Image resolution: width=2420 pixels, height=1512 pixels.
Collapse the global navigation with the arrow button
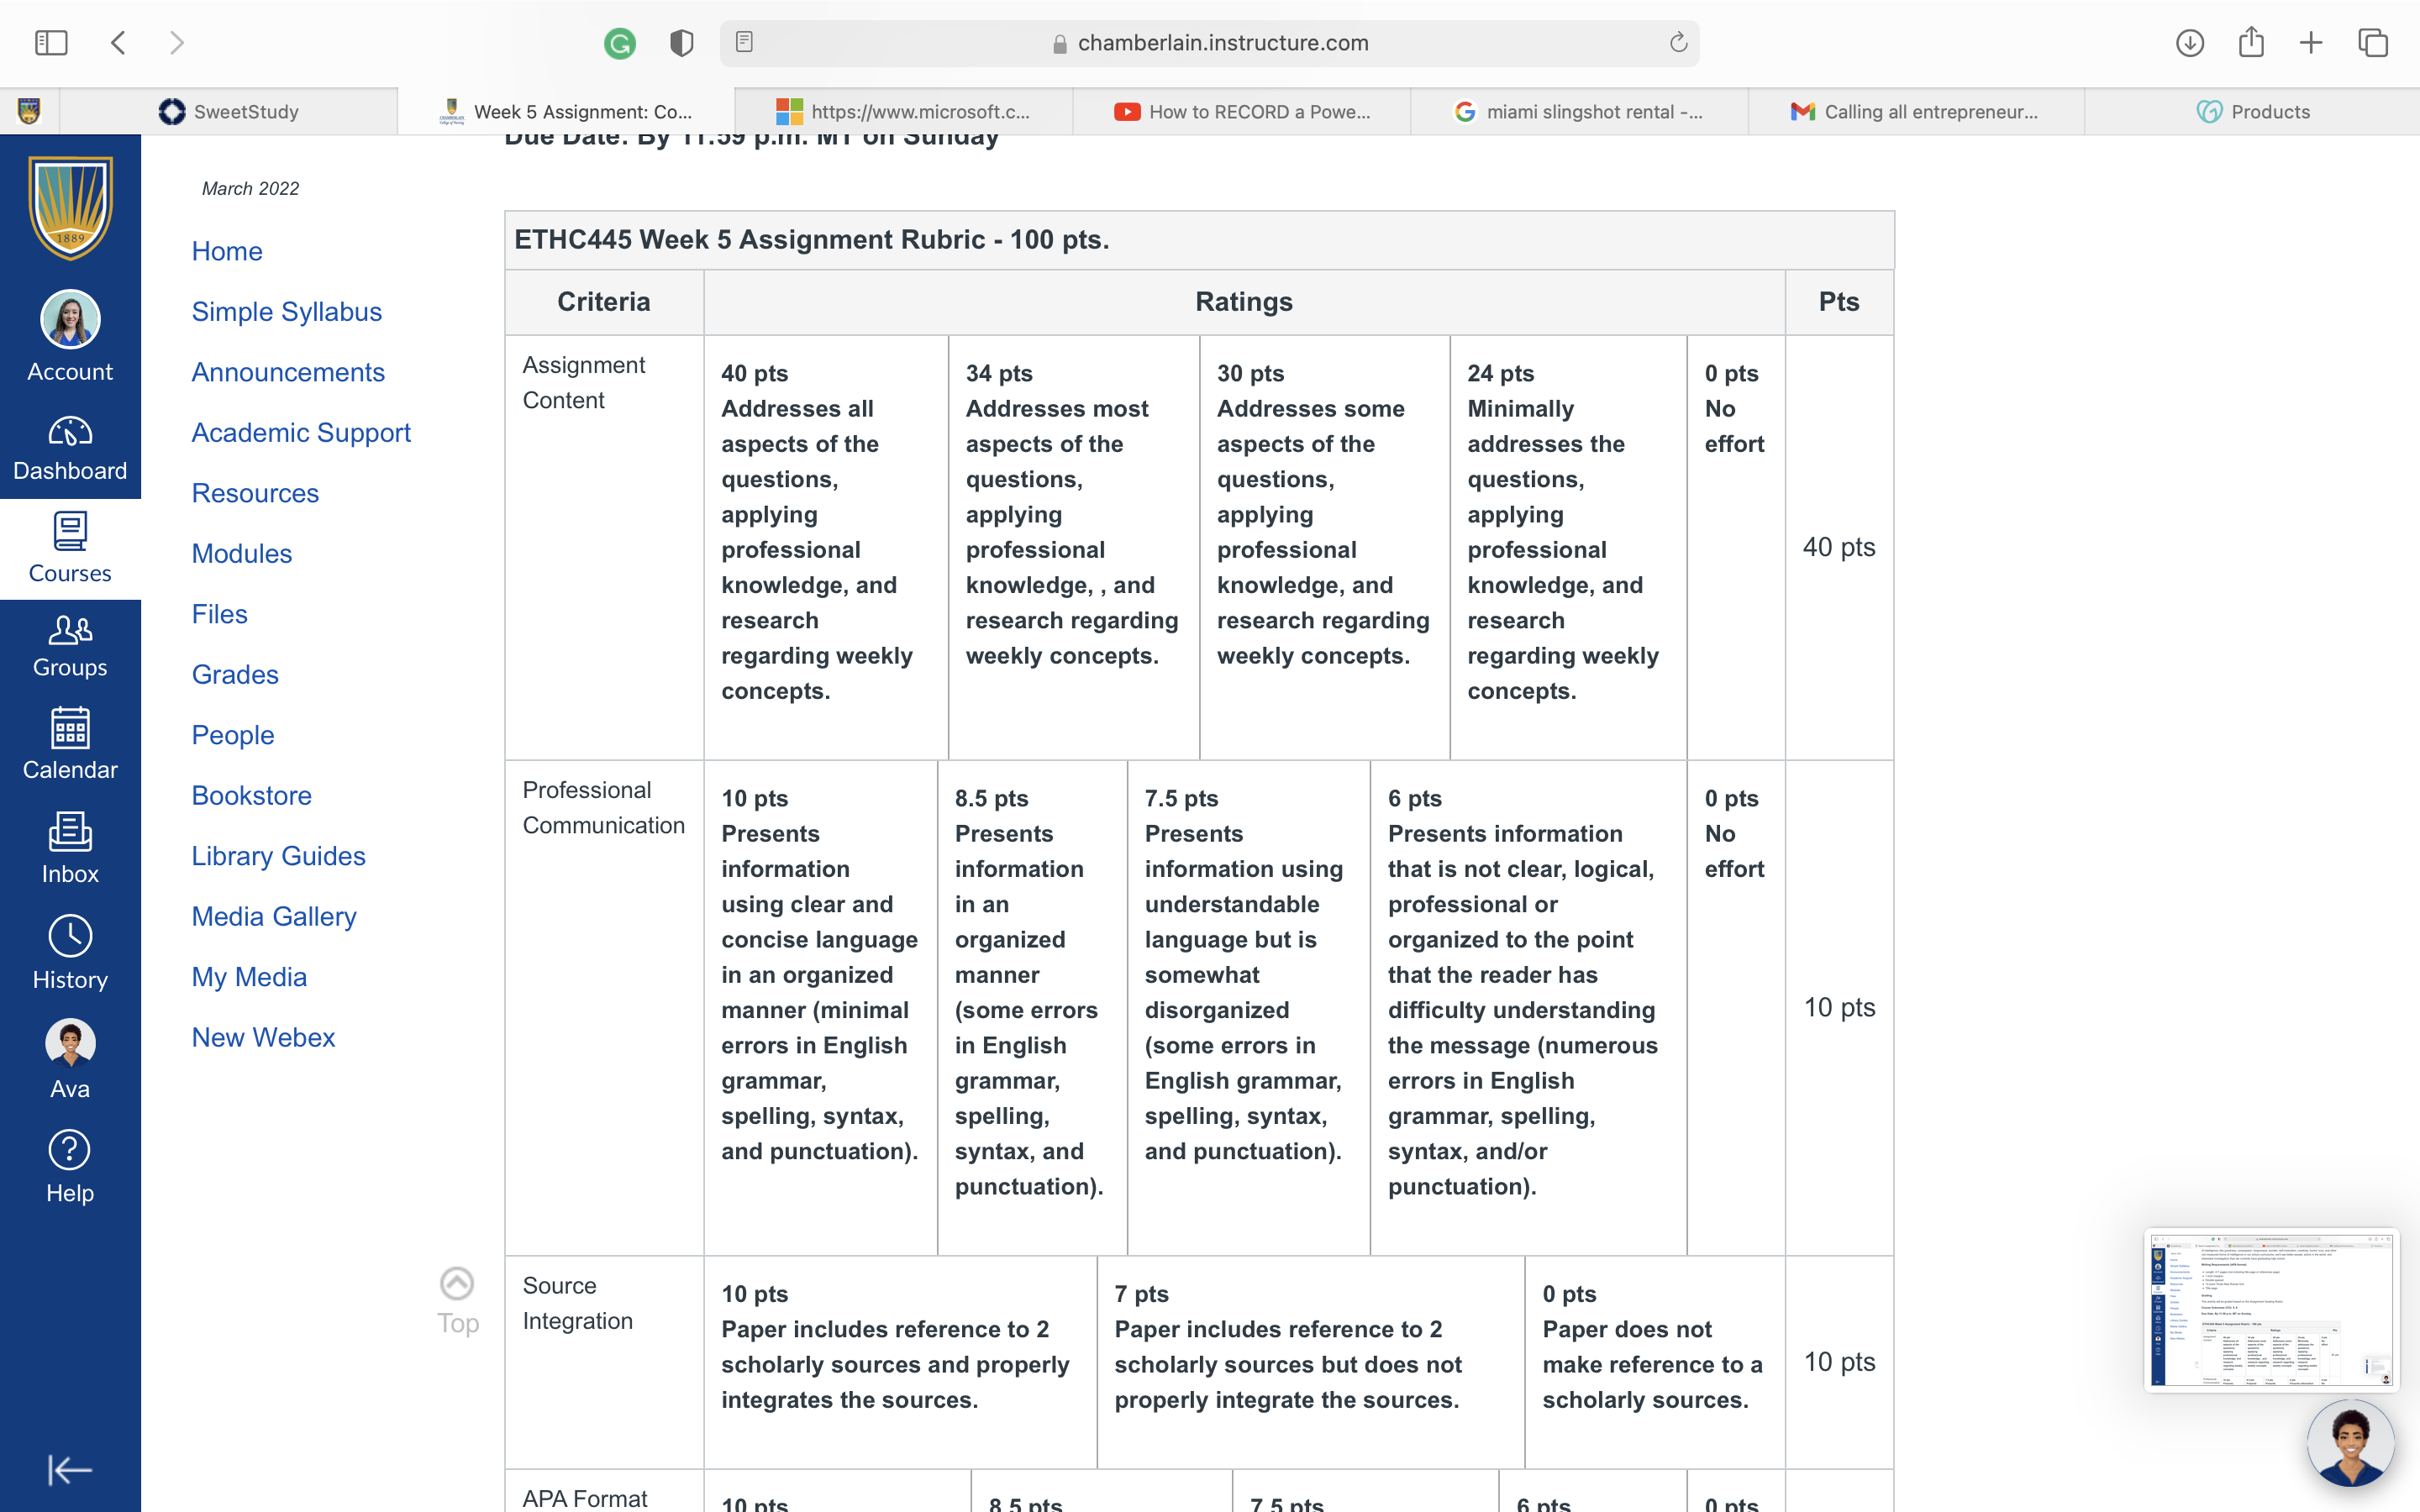(x=70, y=1470)
